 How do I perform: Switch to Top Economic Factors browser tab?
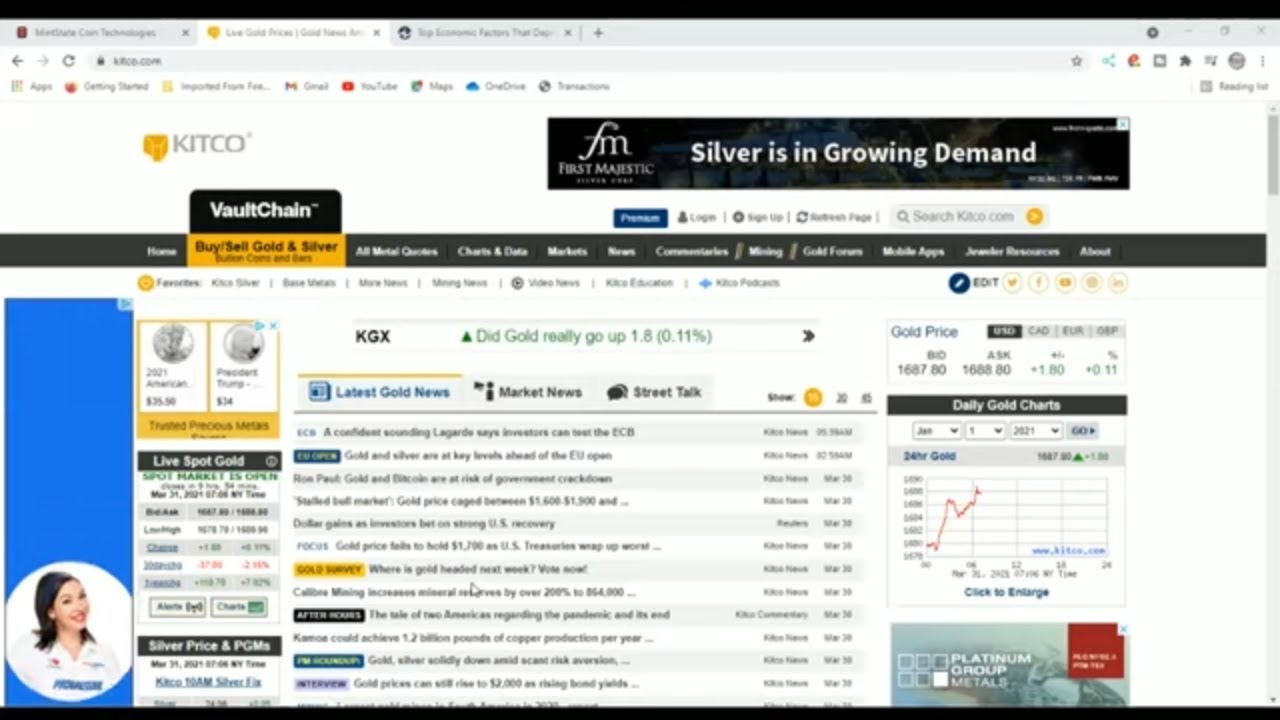tap(484, 33)
